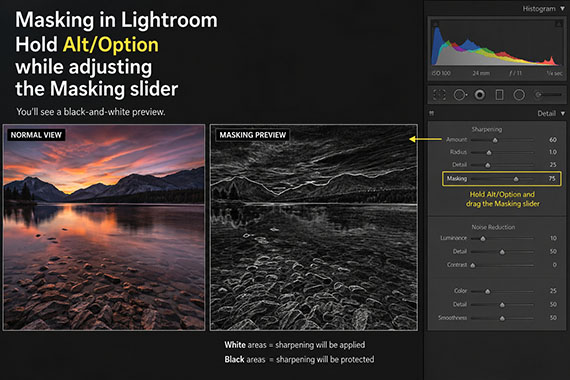Click the Color slider label

click(460, 291)
